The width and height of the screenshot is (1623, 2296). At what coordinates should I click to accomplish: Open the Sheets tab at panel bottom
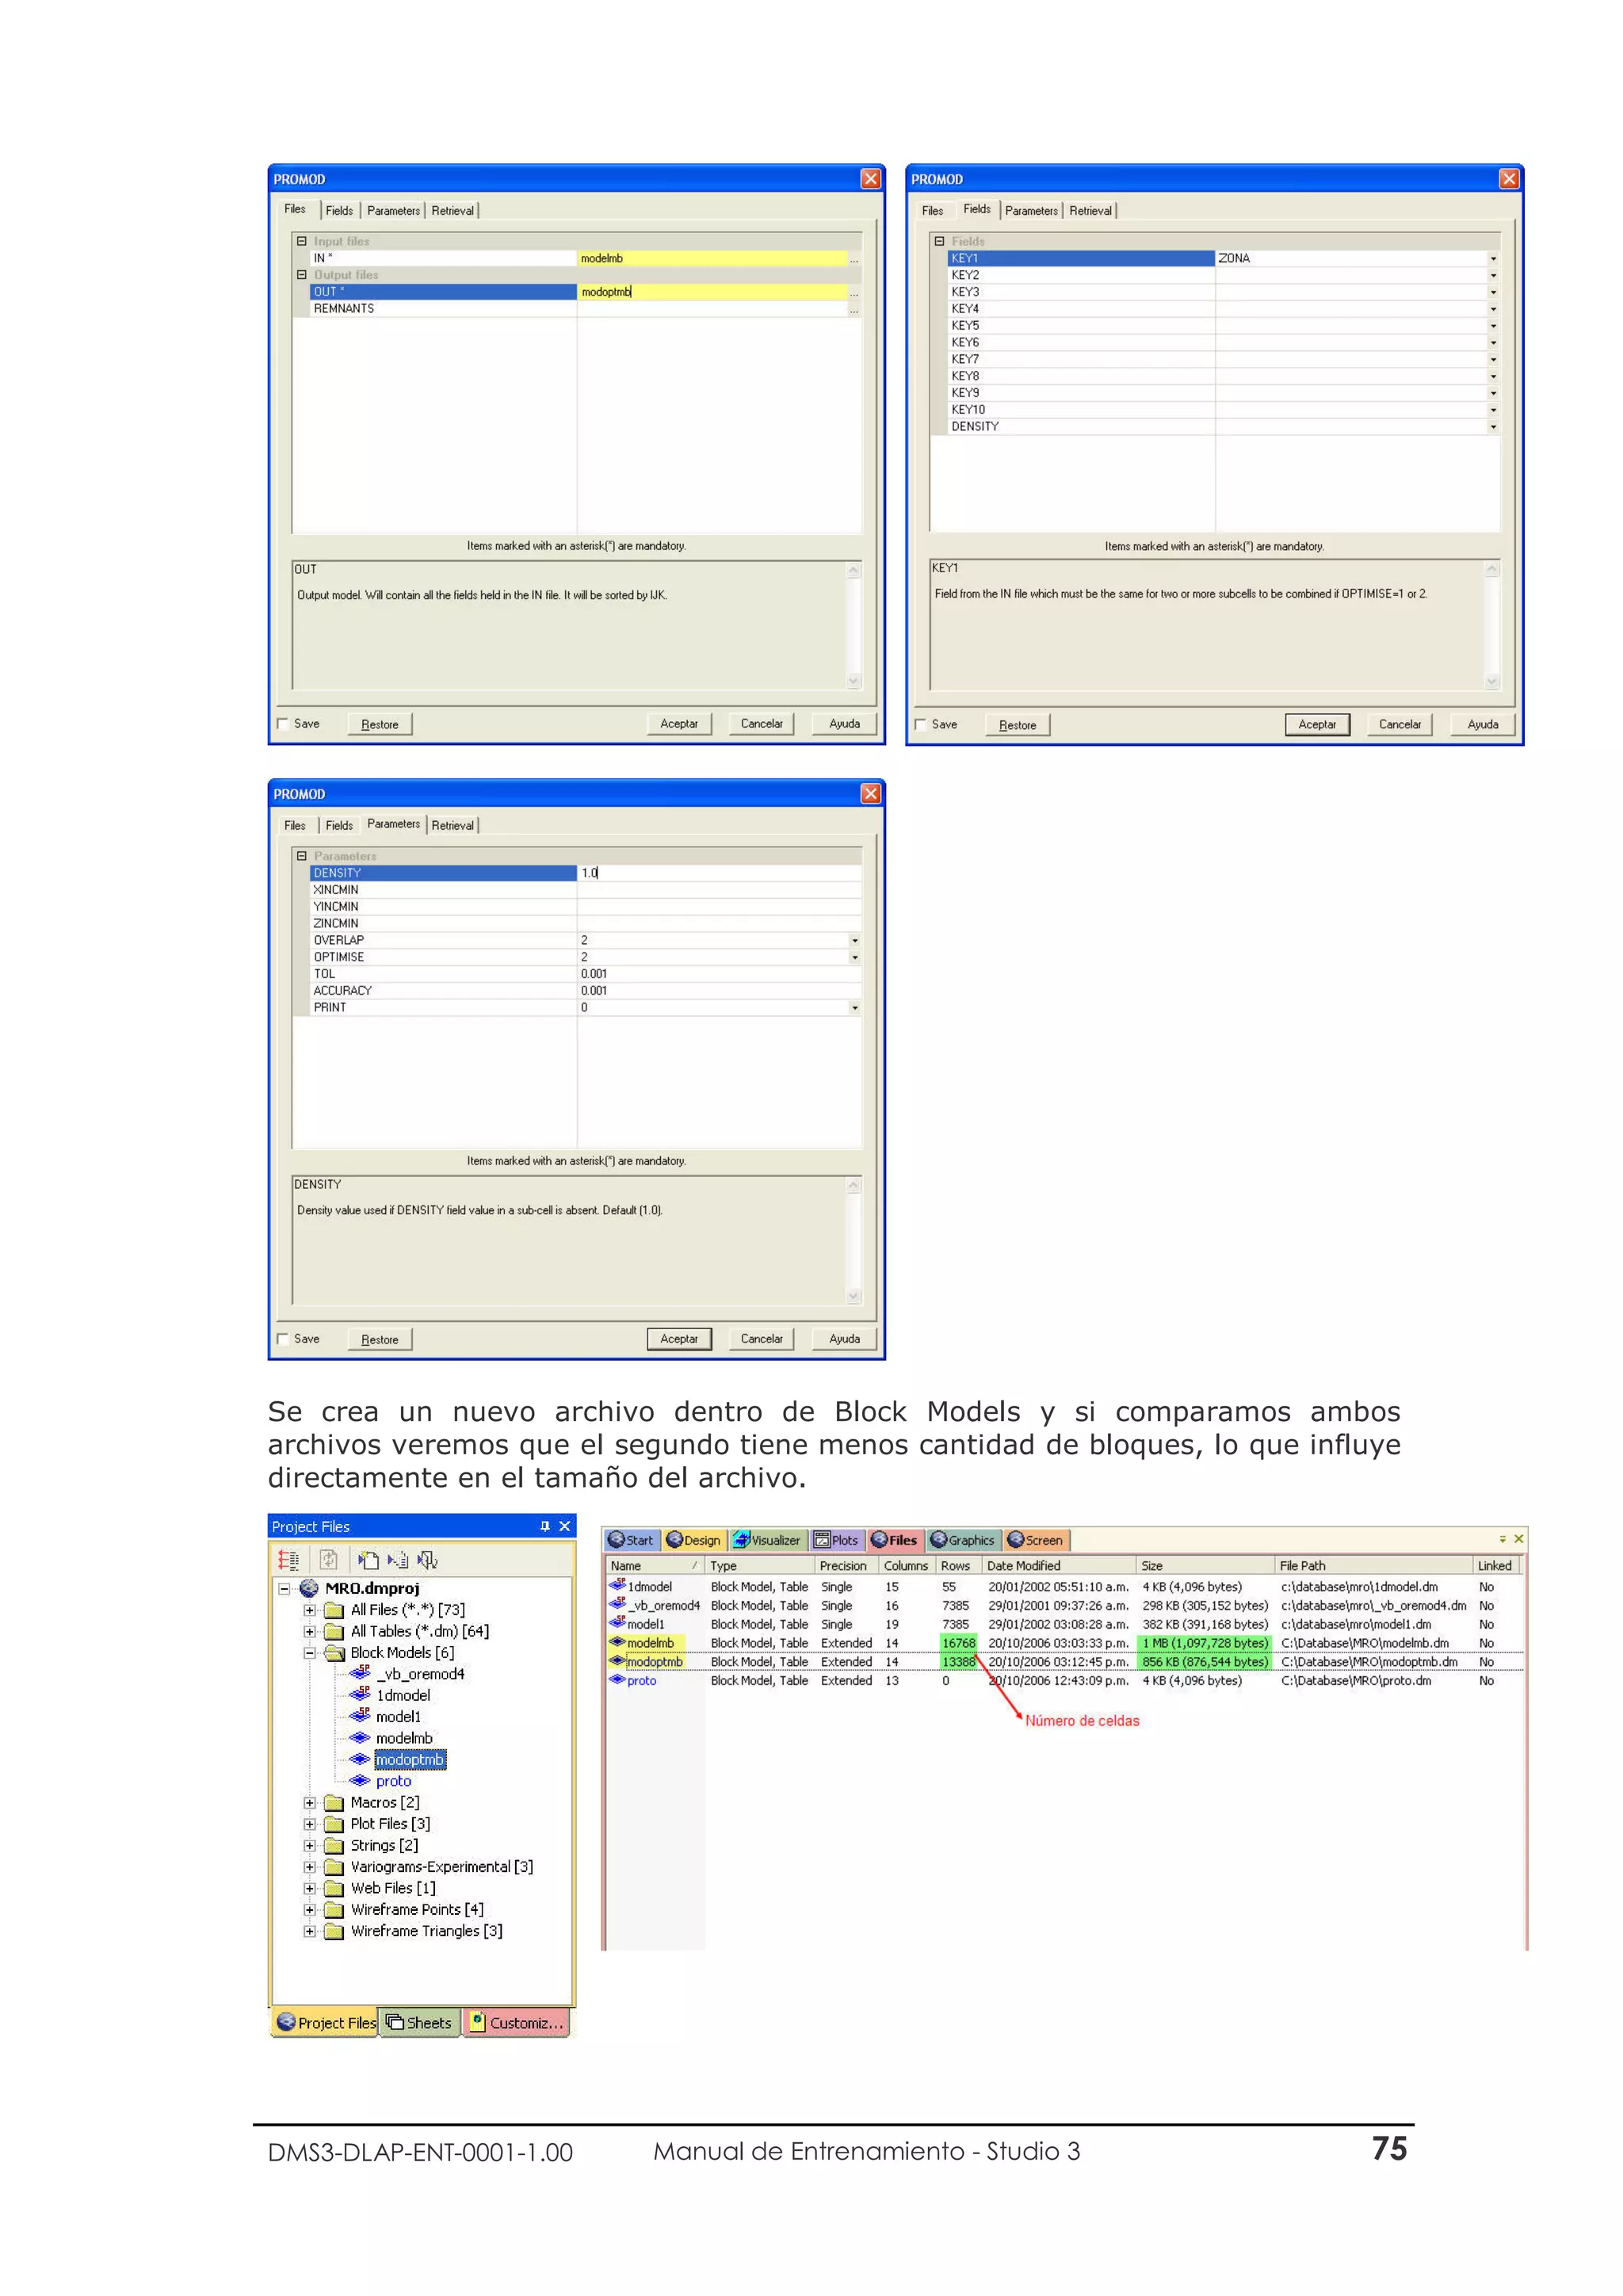tap(420, 2022)
